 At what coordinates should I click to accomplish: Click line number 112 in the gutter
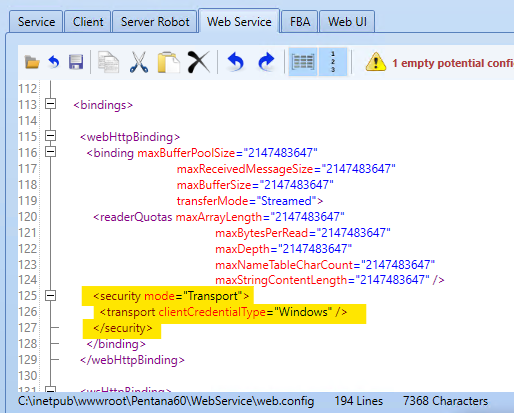(x=27, y=89)
